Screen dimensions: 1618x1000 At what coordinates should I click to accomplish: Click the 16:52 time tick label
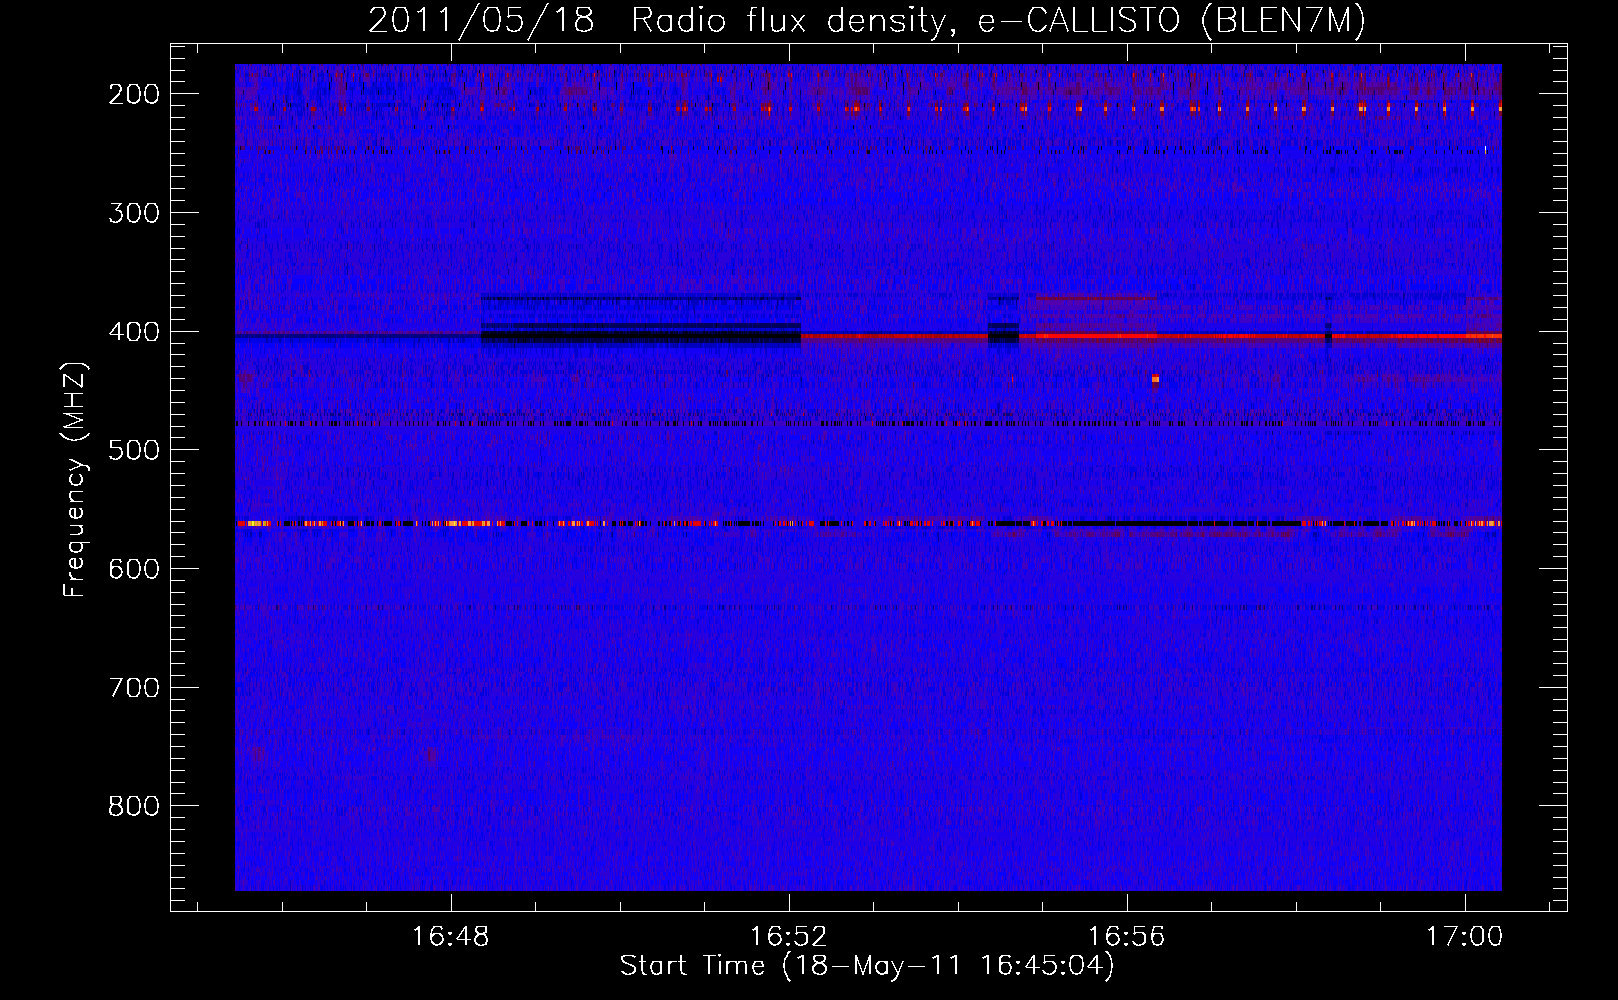point(789,937)
